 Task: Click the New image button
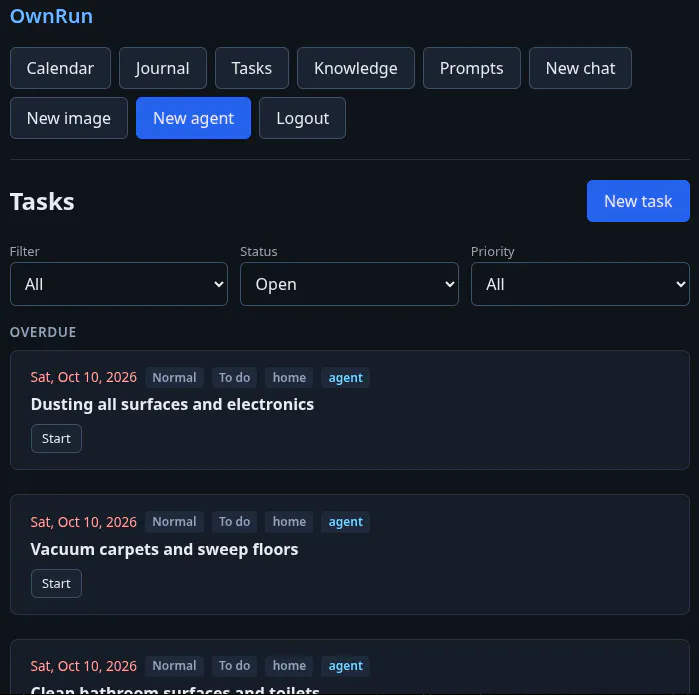[69, 118]
